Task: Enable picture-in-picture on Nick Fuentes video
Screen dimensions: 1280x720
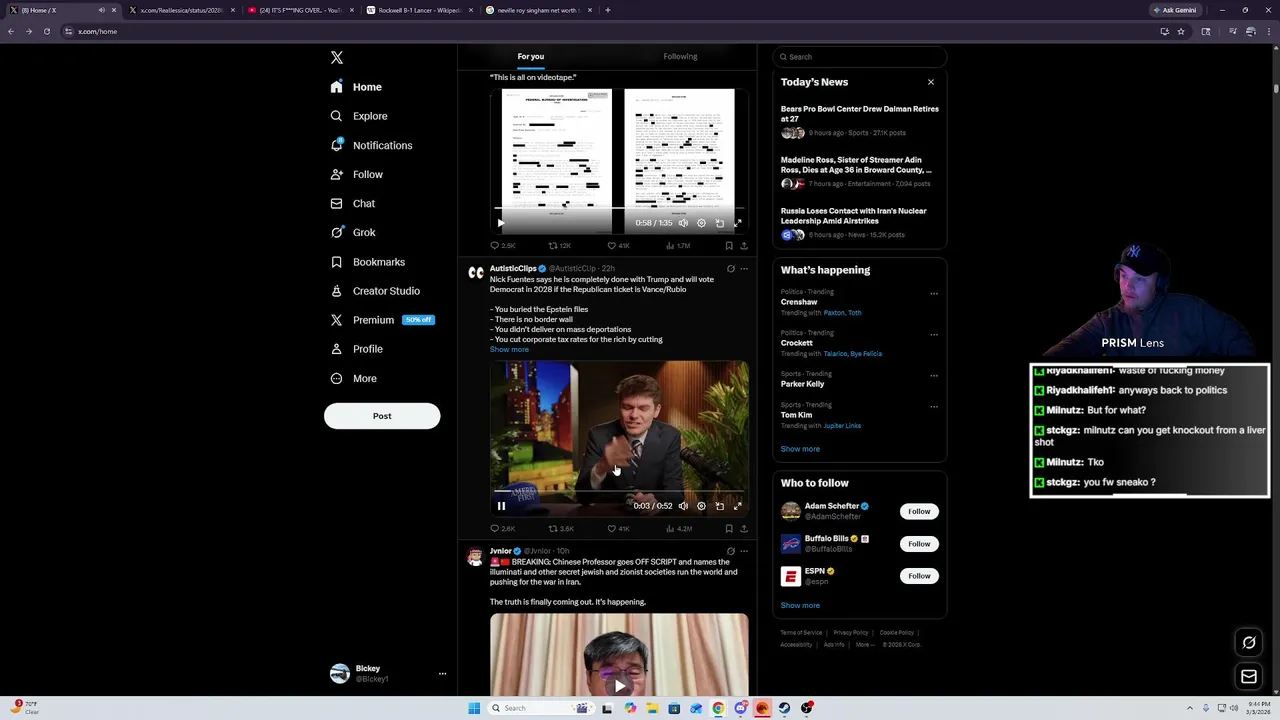Action: [x=720, y=506]
